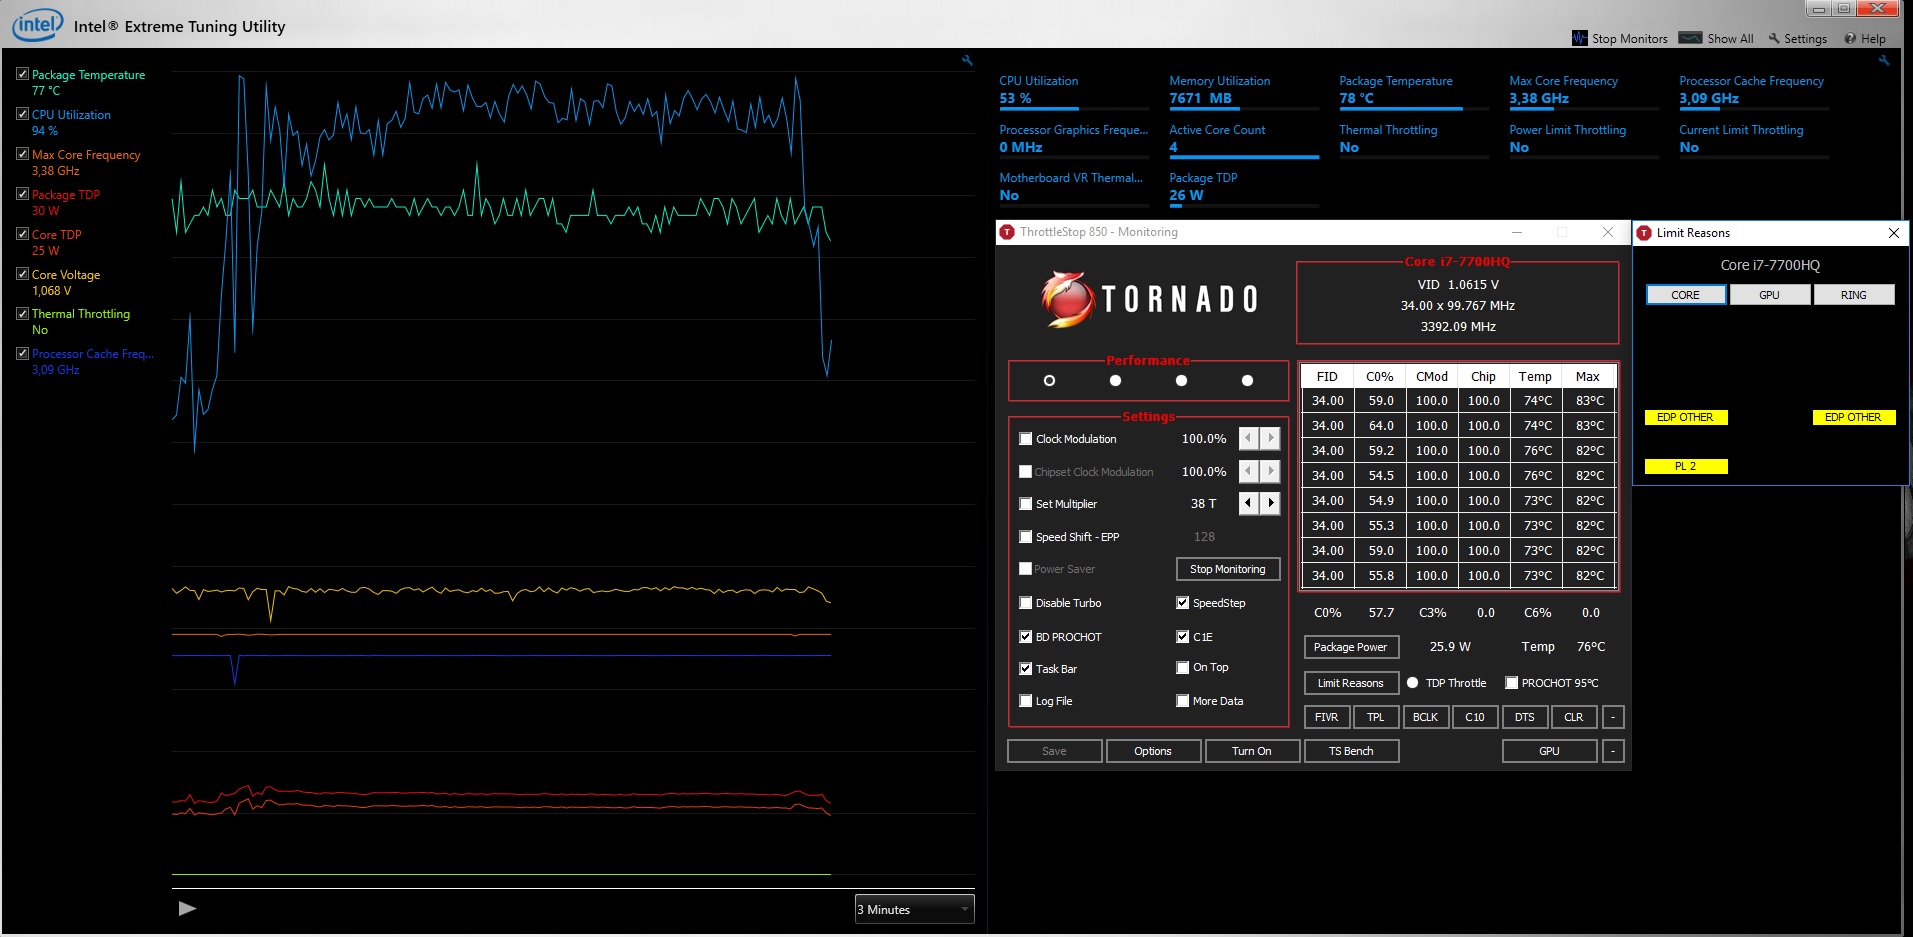Viewport: 1913px width, 937px height.
Task: Click the Show All toolbar item
Action: tap(1716, 38)
